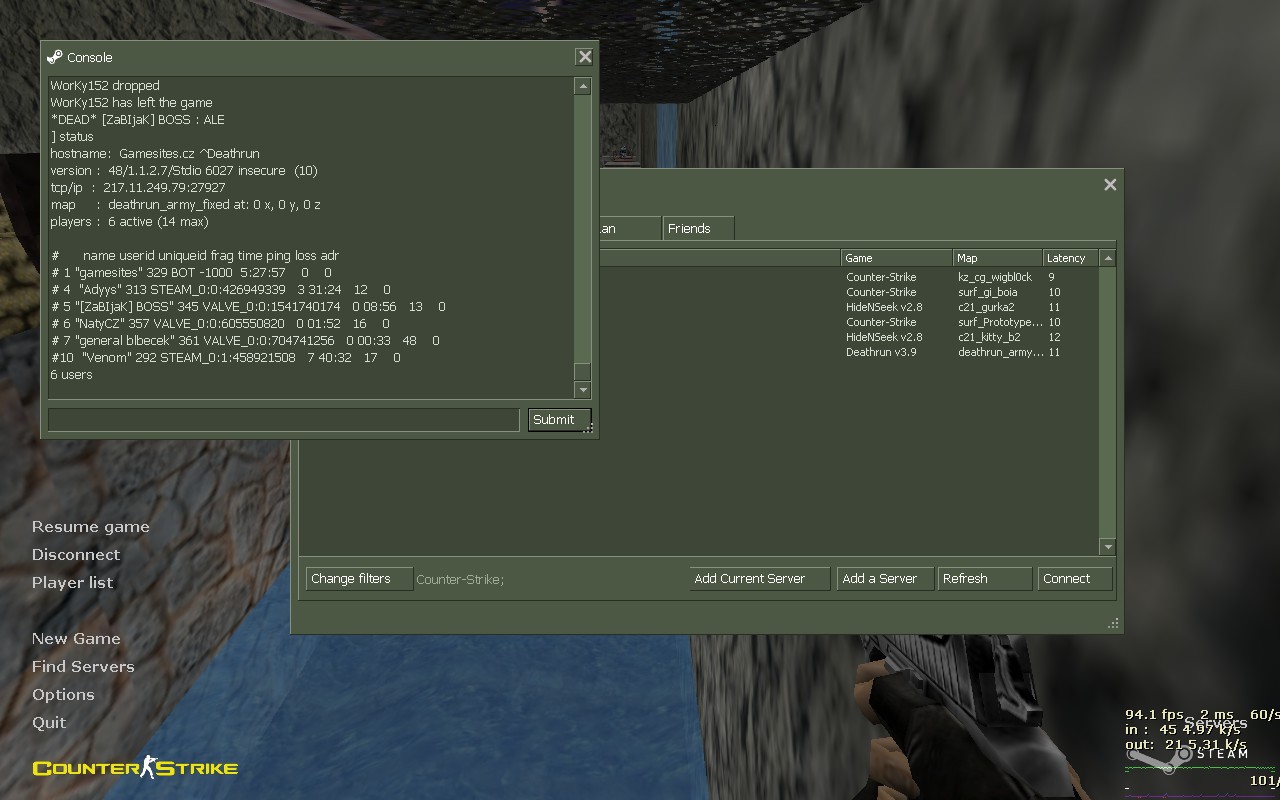
Task: Sort servers by Game column
Action: click(896, 258)
